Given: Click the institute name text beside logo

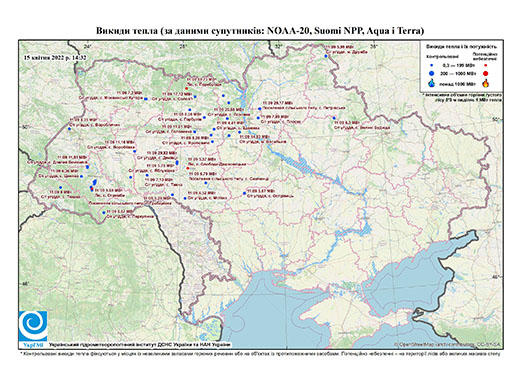Looking at the screenshot, I should [140, 344].
